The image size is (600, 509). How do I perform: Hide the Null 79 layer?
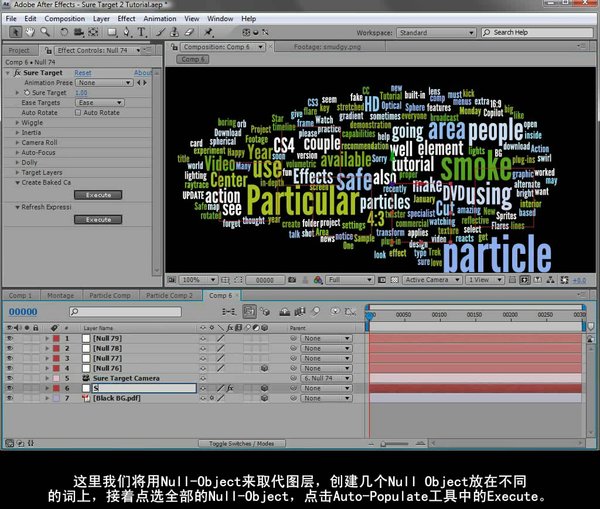coord(9,339)
